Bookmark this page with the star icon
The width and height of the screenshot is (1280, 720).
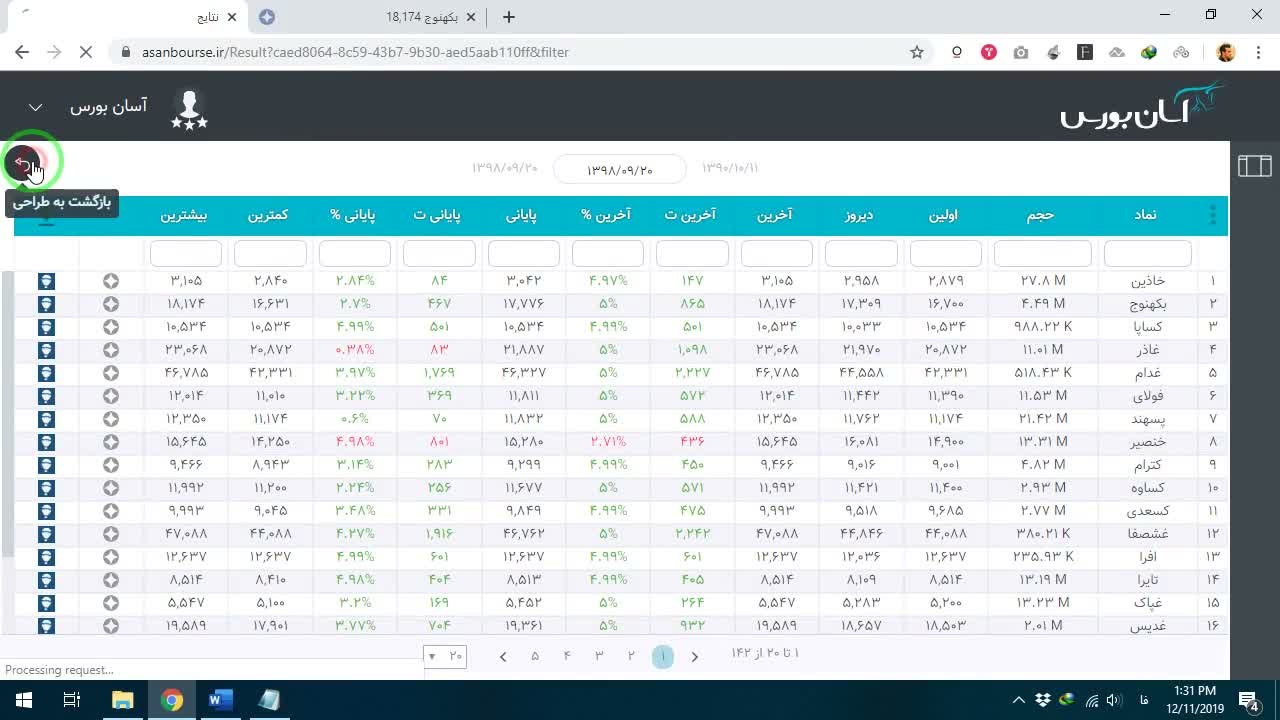(x=916, y=52)
